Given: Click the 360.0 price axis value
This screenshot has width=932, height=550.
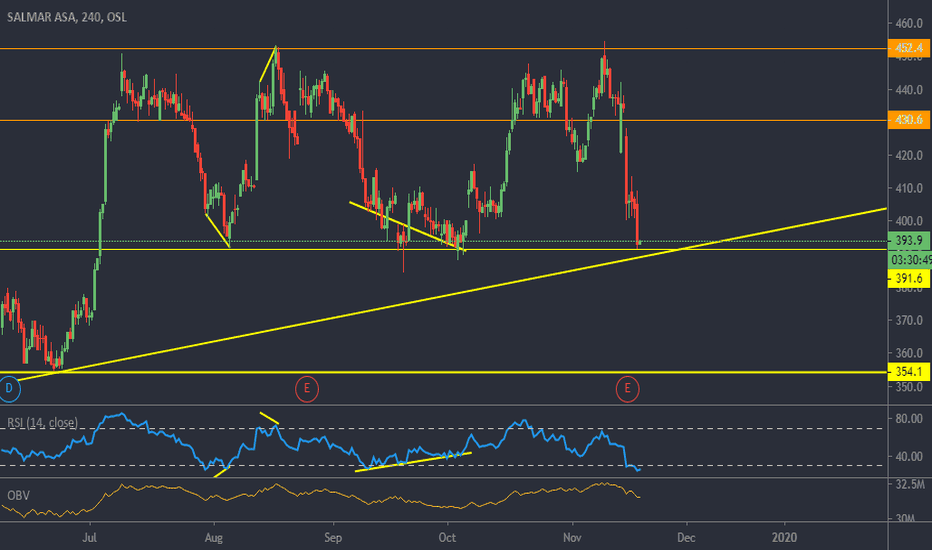Looking at the screenshot, I should [909, 353].
